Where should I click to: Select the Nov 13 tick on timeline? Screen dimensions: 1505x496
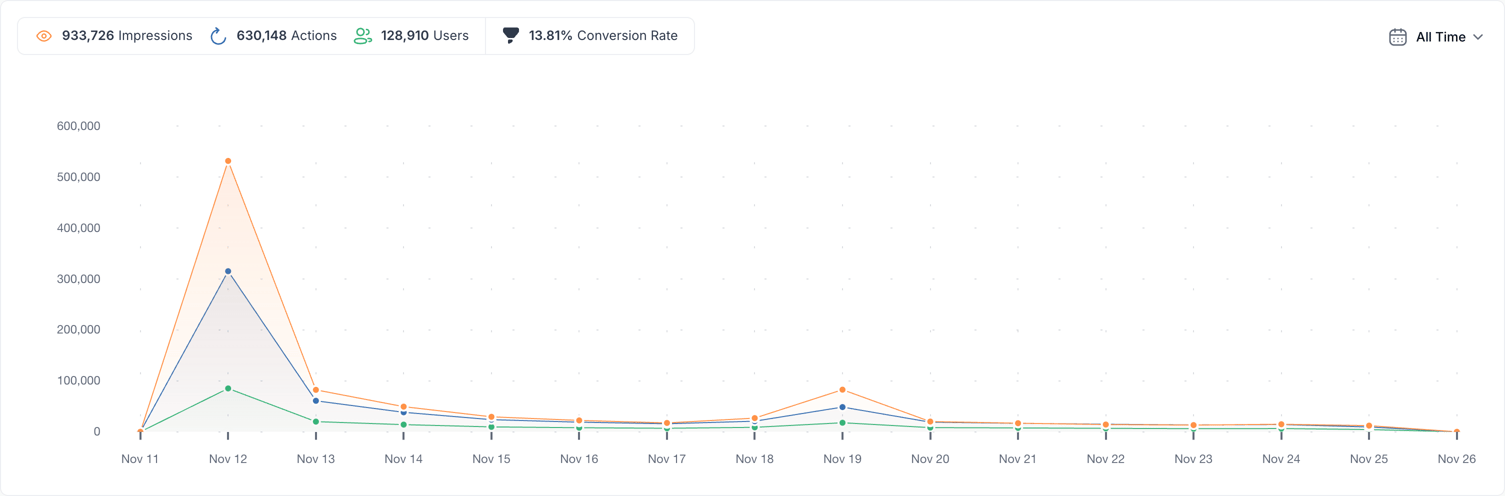pos(316,435)
